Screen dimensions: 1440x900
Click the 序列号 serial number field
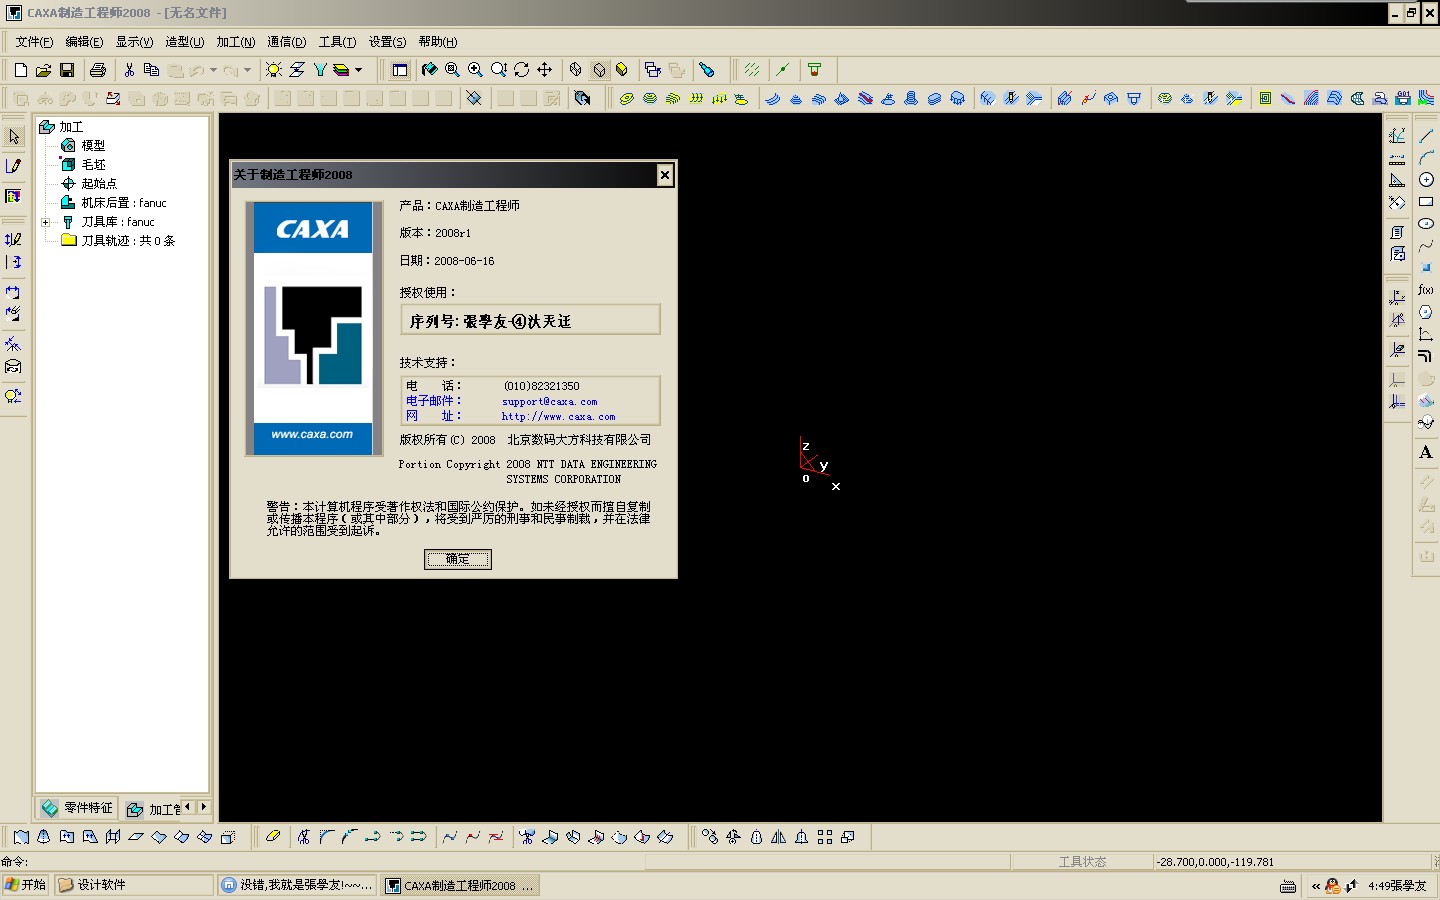tap(530, 320)
